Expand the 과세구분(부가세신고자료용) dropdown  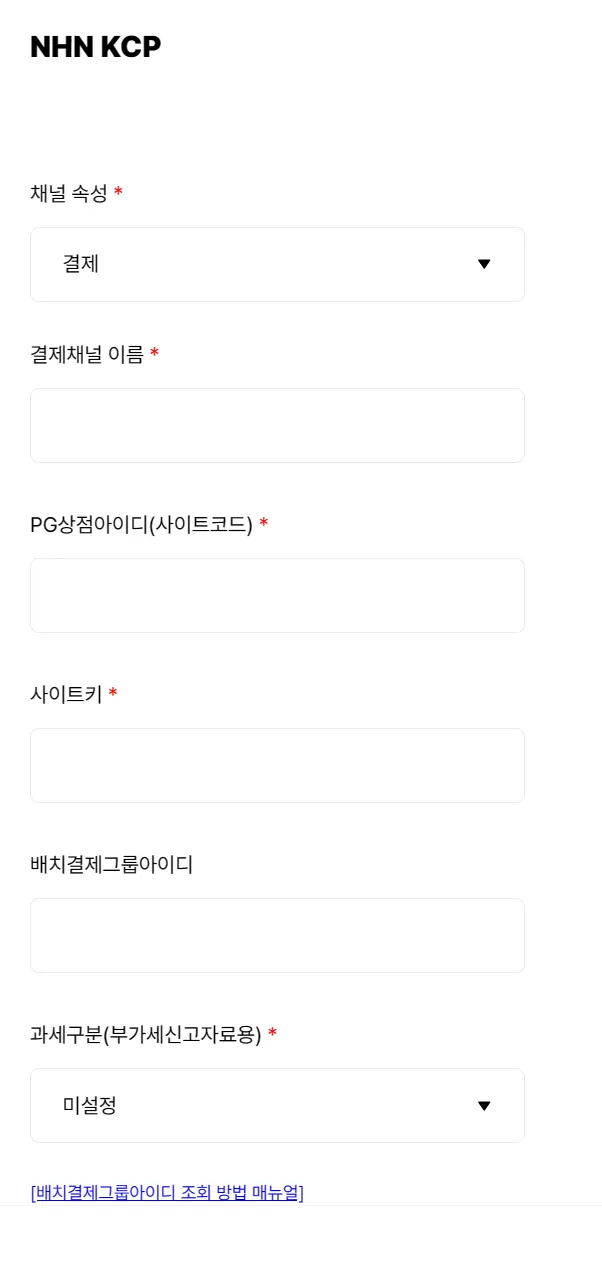click(277, 1105)
